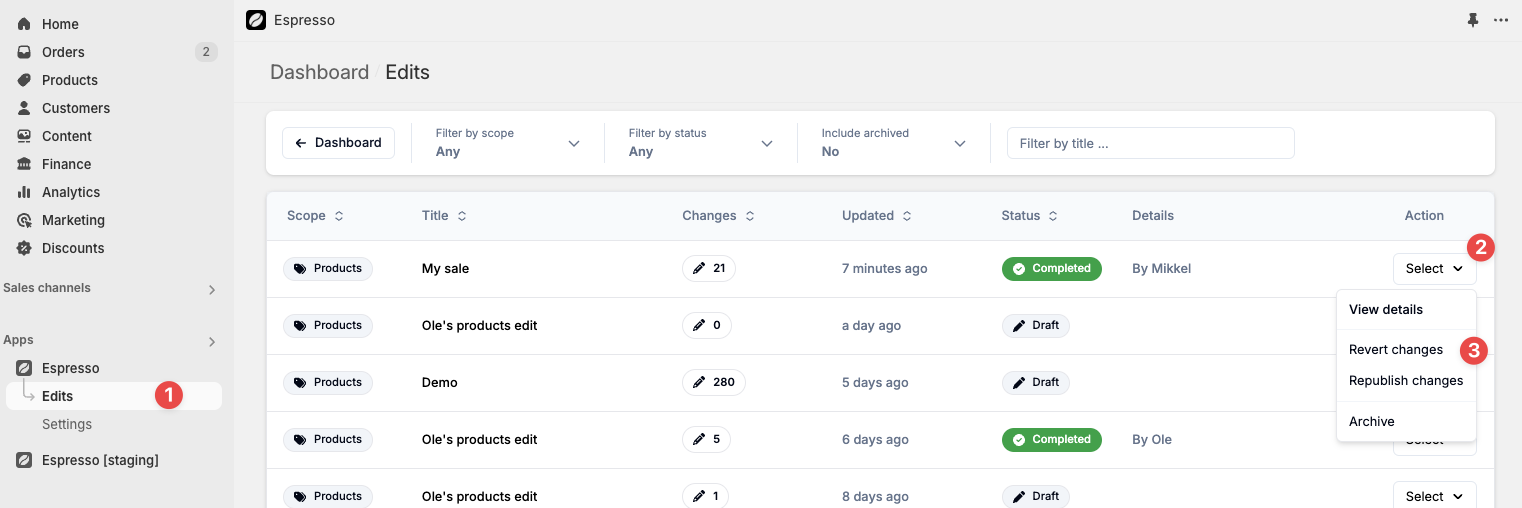The height and width of the screenshot is (508, 1522).
Task: Click the Marketing target icon
Action: [24, 220]
